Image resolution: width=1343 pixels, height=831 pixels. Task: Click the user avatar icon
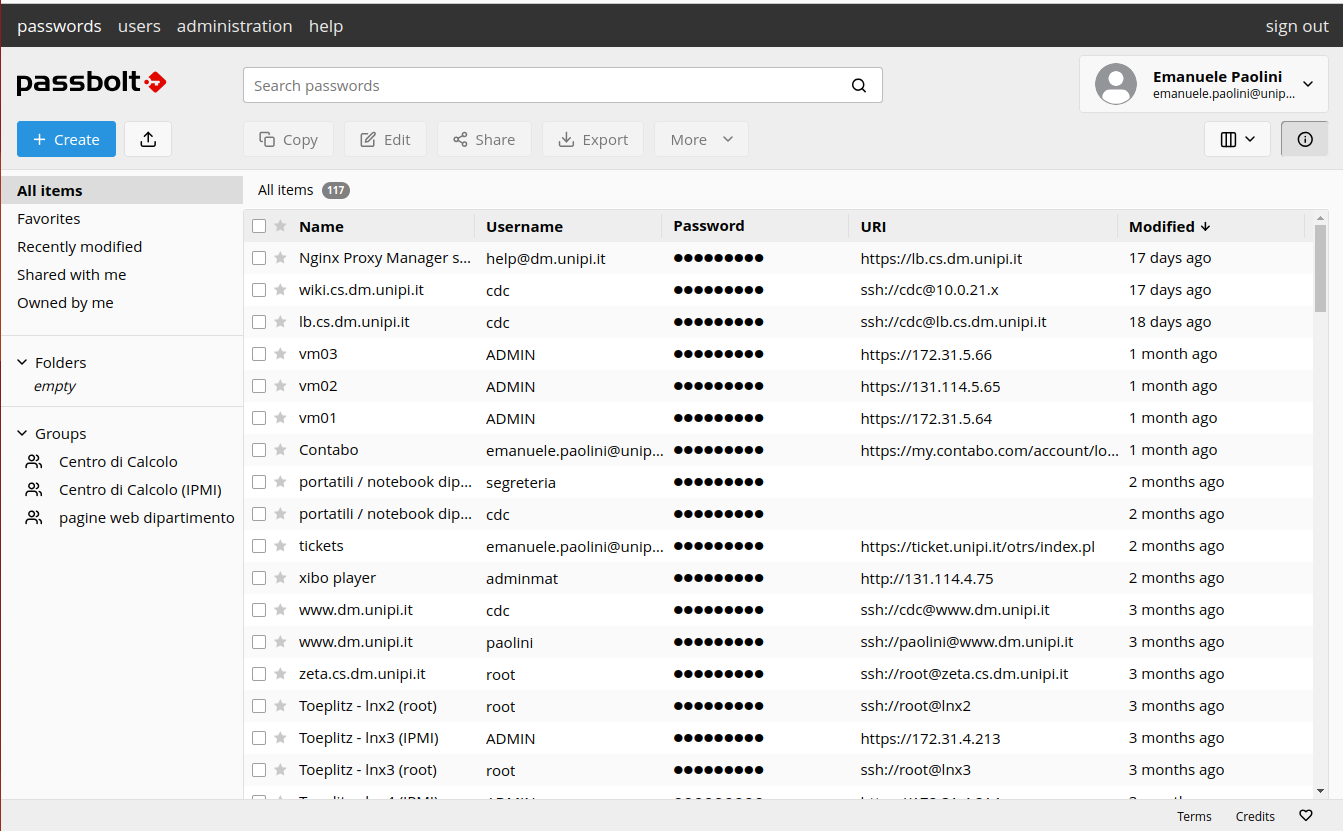(1116, 84)
